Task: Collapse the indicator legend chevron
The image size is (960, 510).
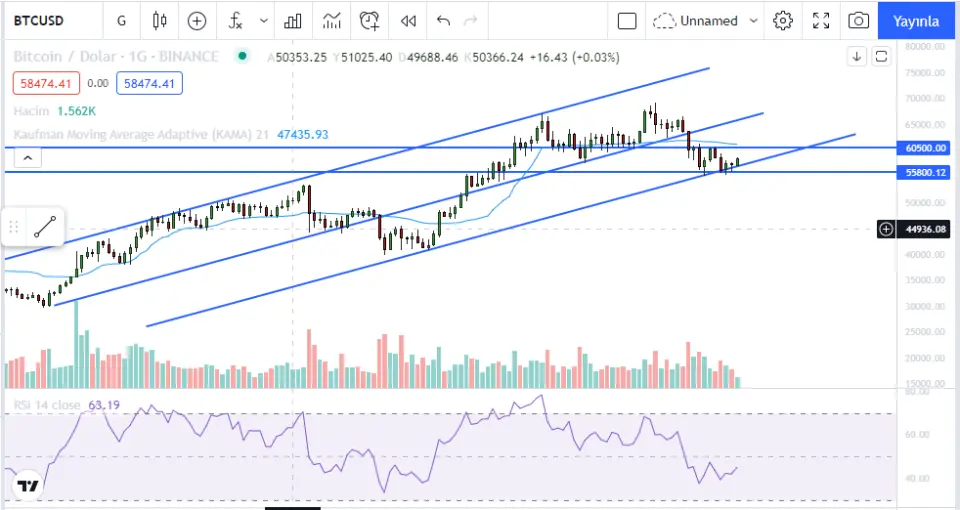Action: pos(28,157)
